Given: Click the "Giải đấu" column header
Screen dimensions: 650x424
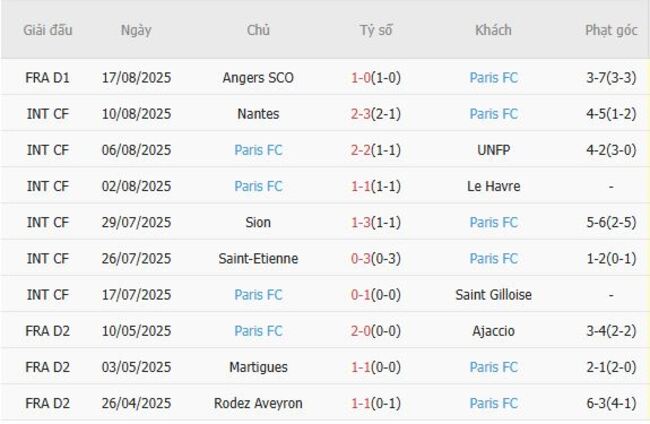Looking at the screenshot, I should point(48,30).
